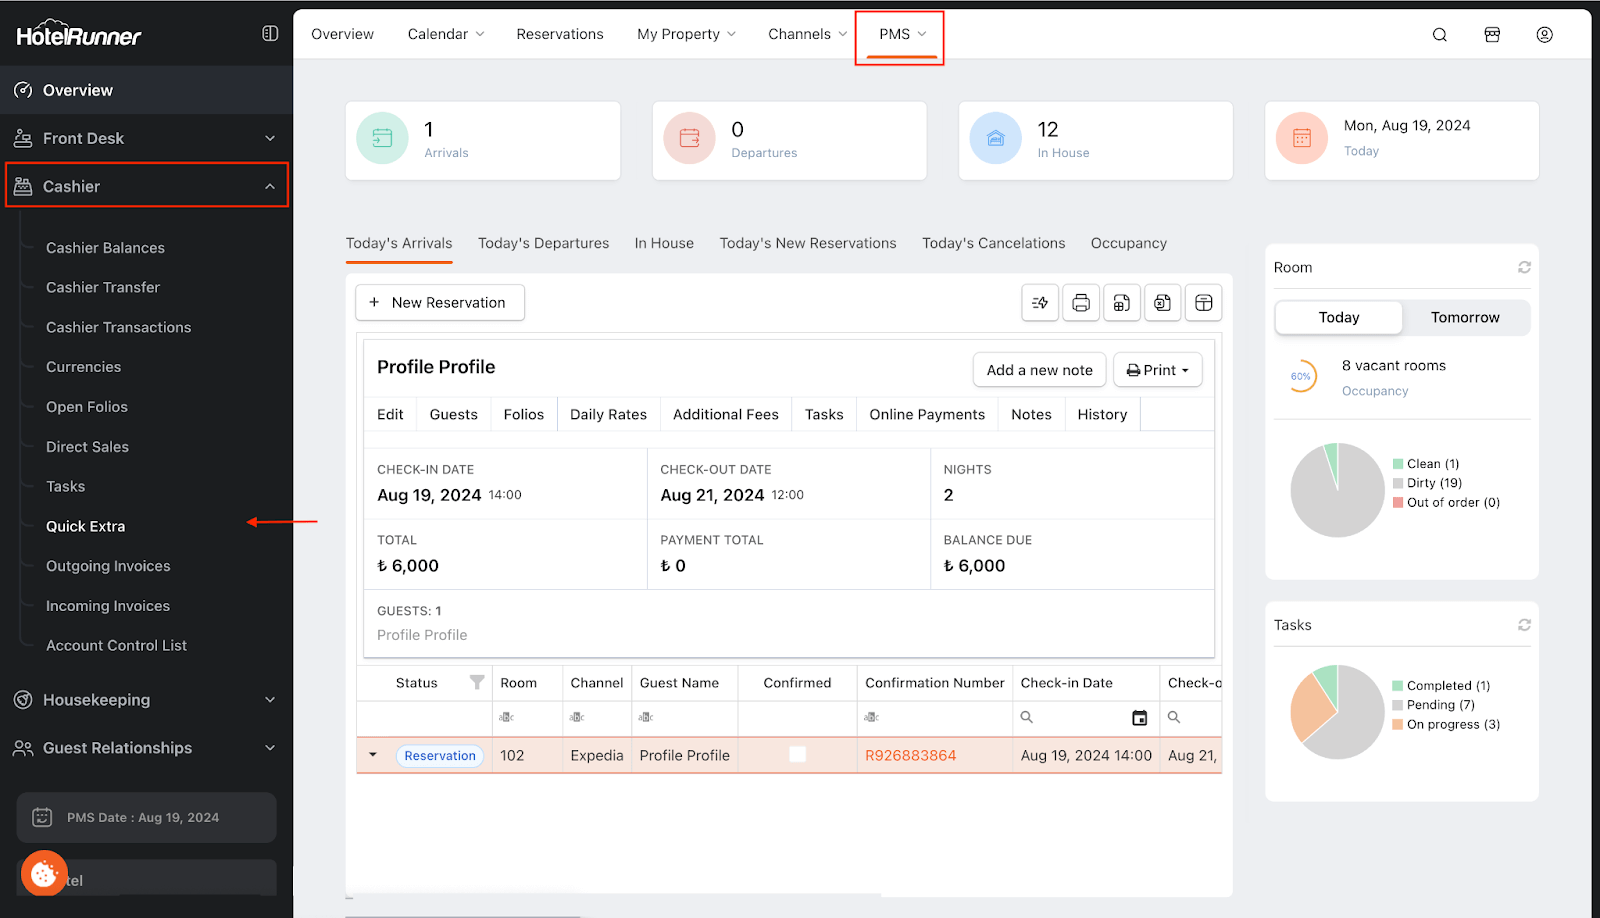
Task: Click the Status column filter funnel
Action: click(477, 682)
